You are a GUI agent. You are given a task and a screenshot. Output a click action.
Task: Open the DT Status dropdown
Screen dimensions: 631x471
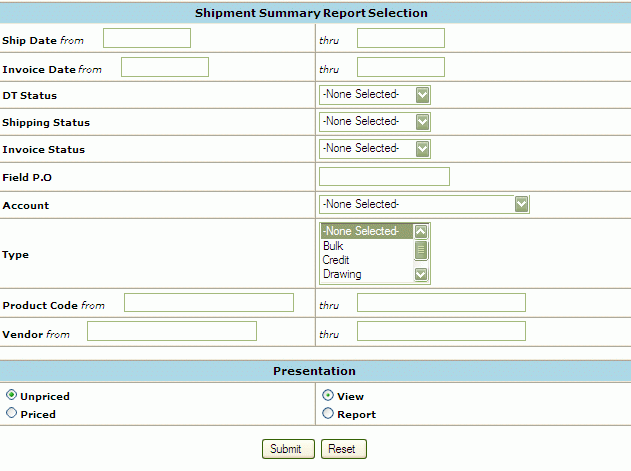pyautogui.click(x=374, y=94)
